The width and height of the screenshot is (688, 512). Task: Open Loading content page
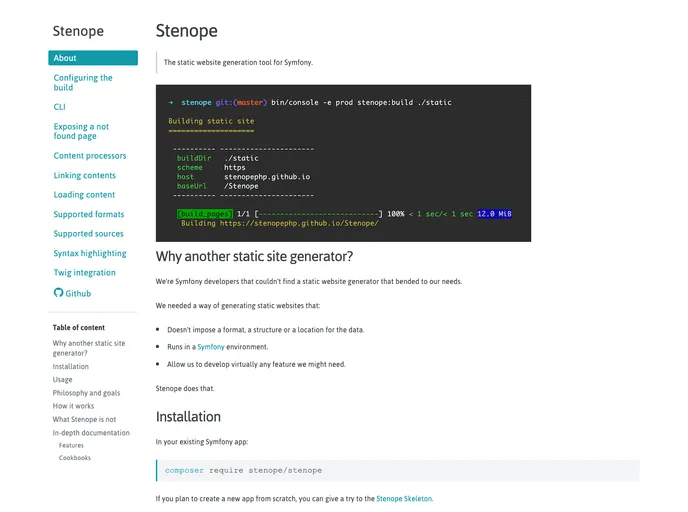click(x=84, y=195)
